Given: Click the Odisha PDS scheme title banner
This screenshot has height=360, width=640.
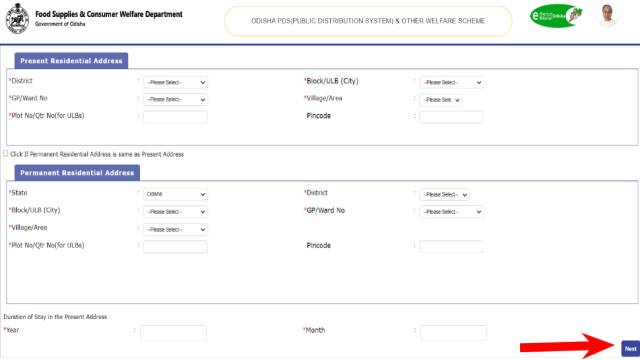Looking at the screenshot, I should [x=368, y=21].
